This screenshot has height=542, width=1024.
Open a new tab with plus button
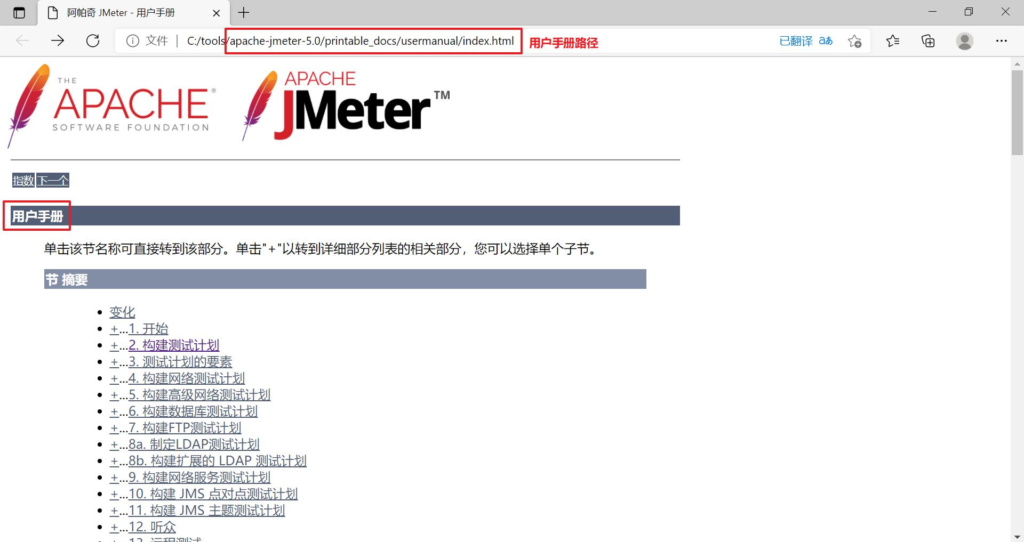point(244,13)
